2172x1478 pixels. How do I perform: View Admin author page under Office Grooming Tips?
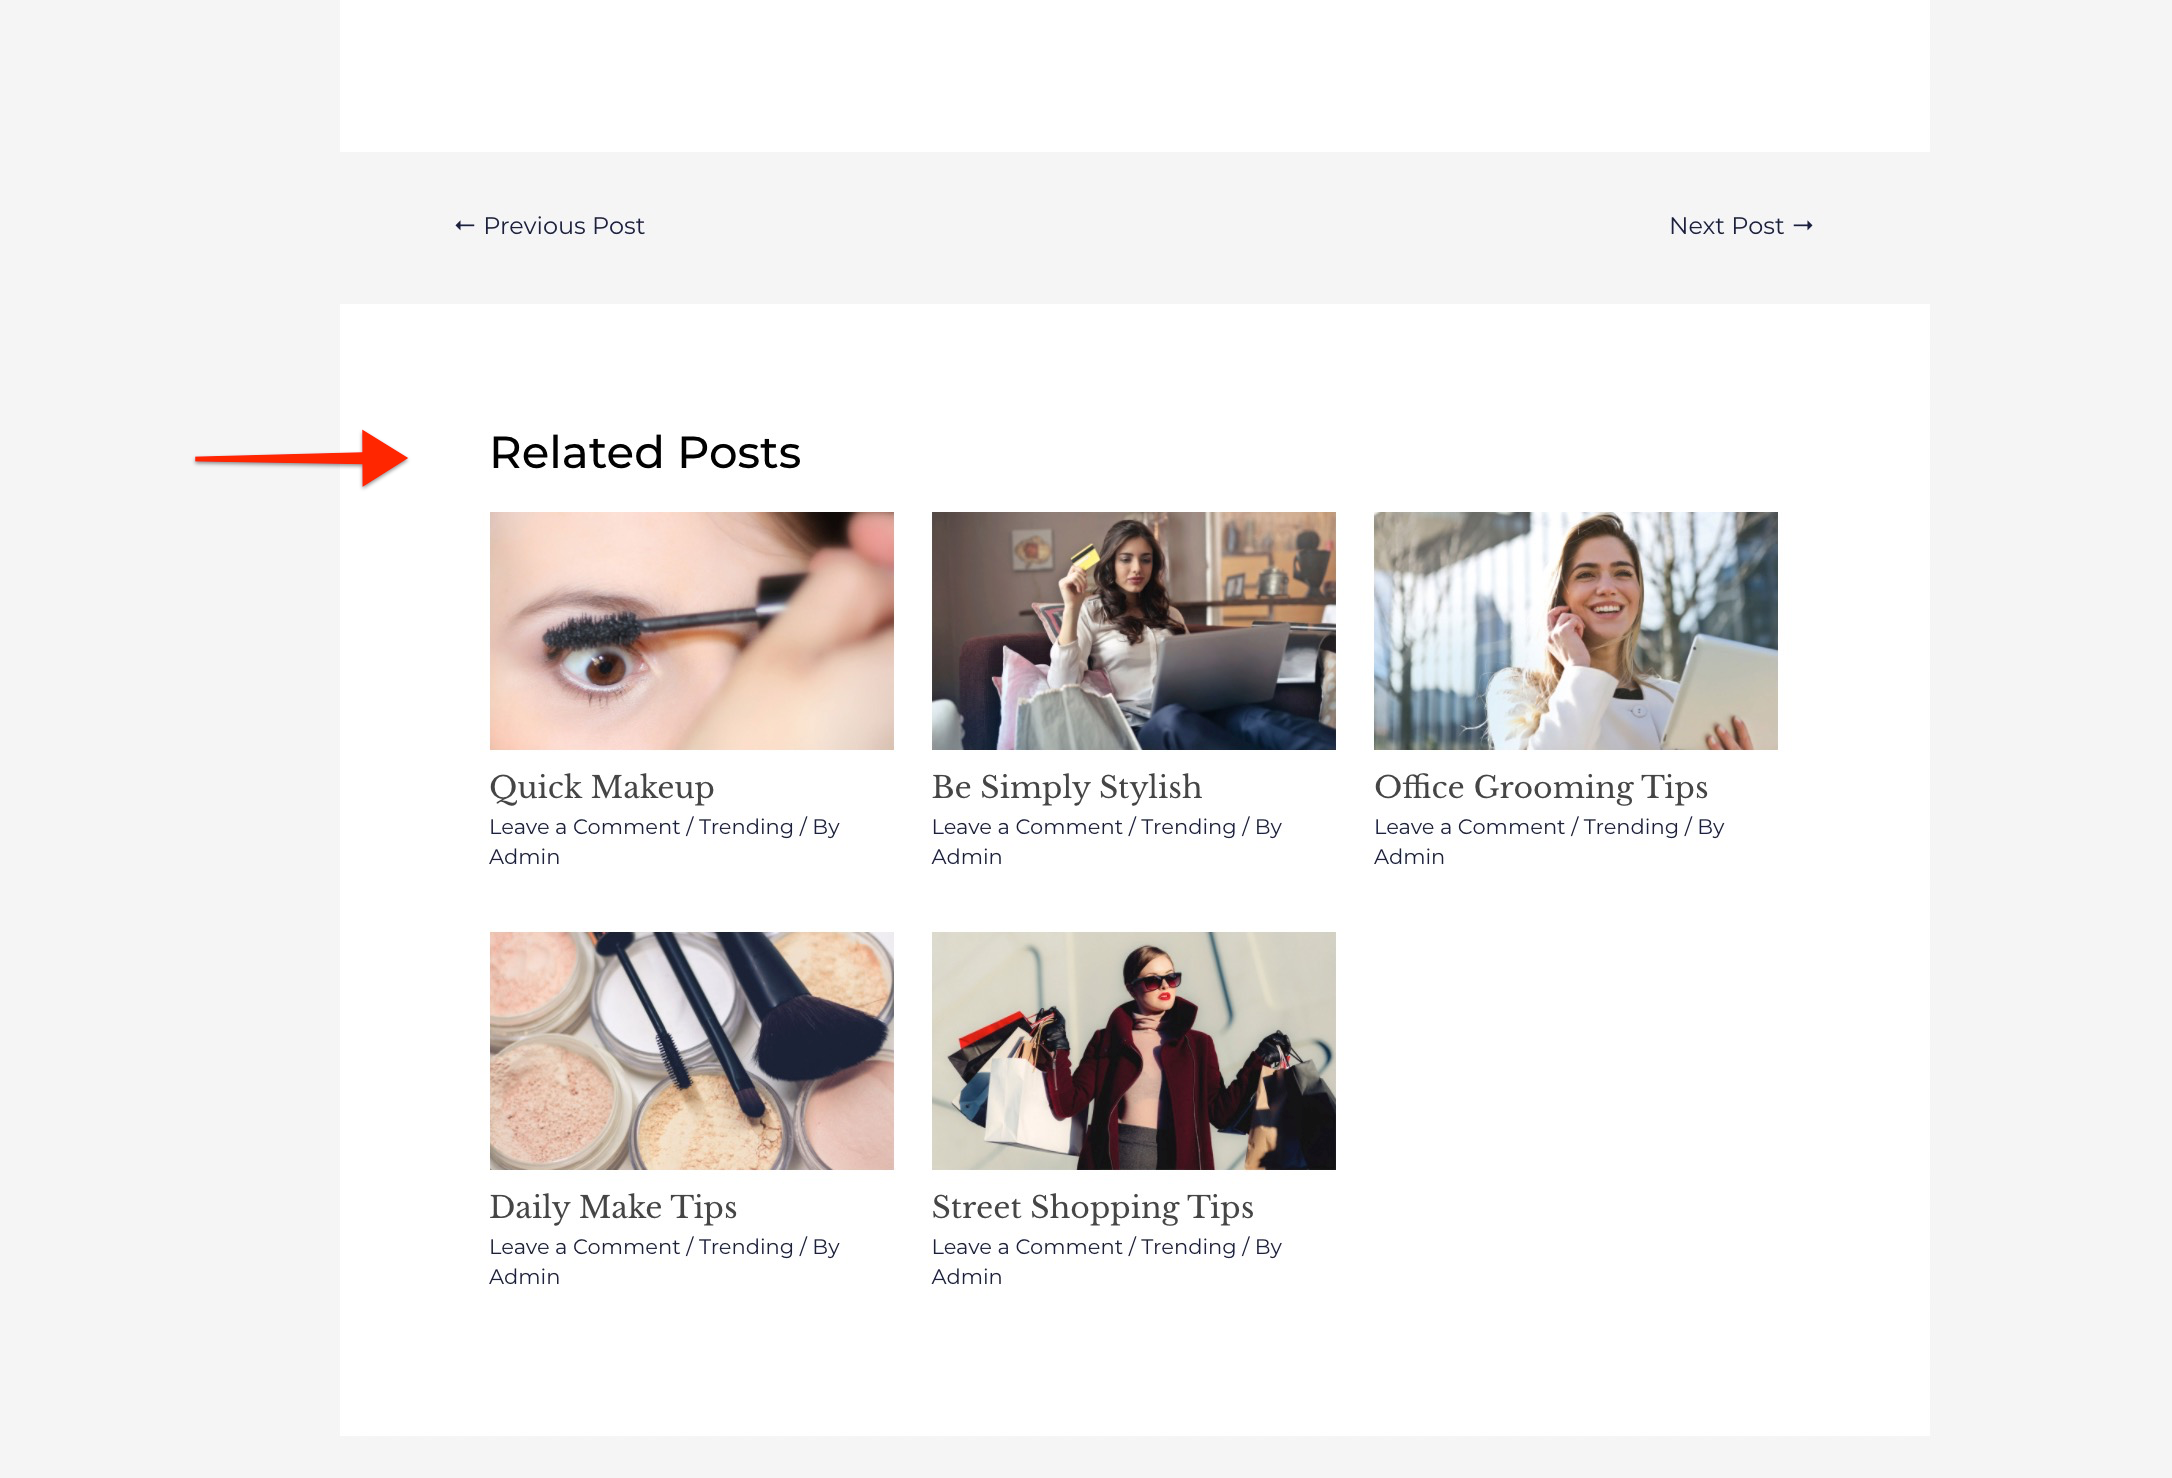pos(1410,857)
